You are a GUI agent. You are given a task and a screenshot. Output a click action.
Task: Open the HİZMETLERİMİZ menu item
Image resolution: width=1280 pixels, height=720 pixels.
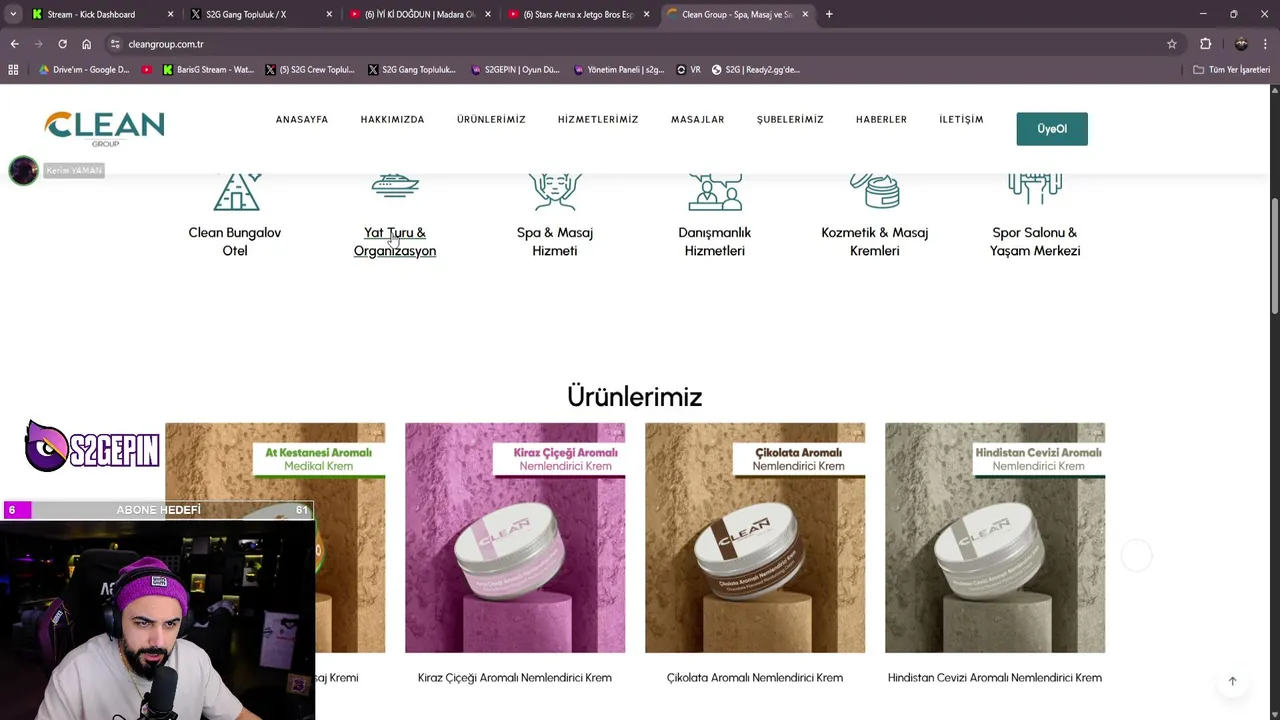tap(598, 119)
